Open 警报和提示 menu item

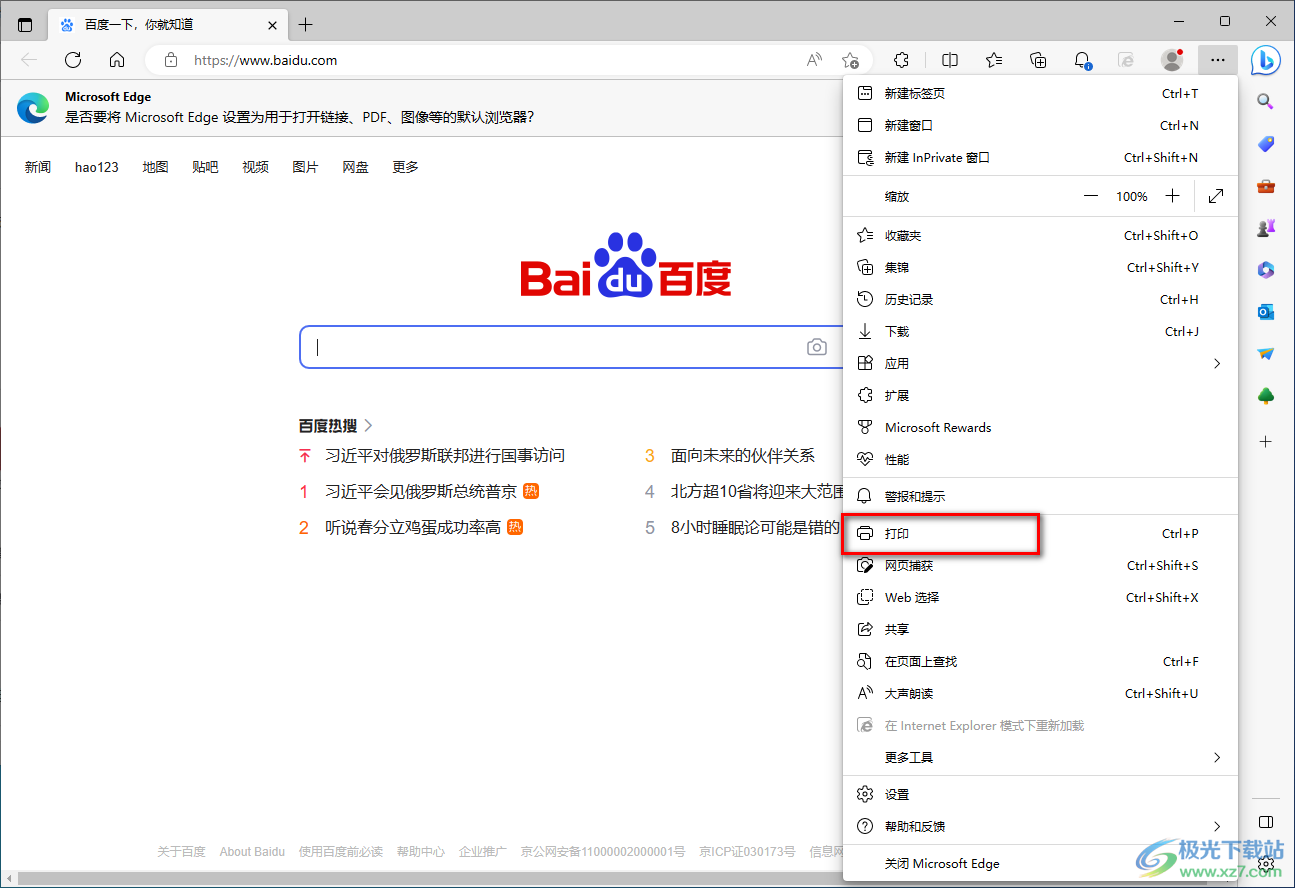(1040, 496)
